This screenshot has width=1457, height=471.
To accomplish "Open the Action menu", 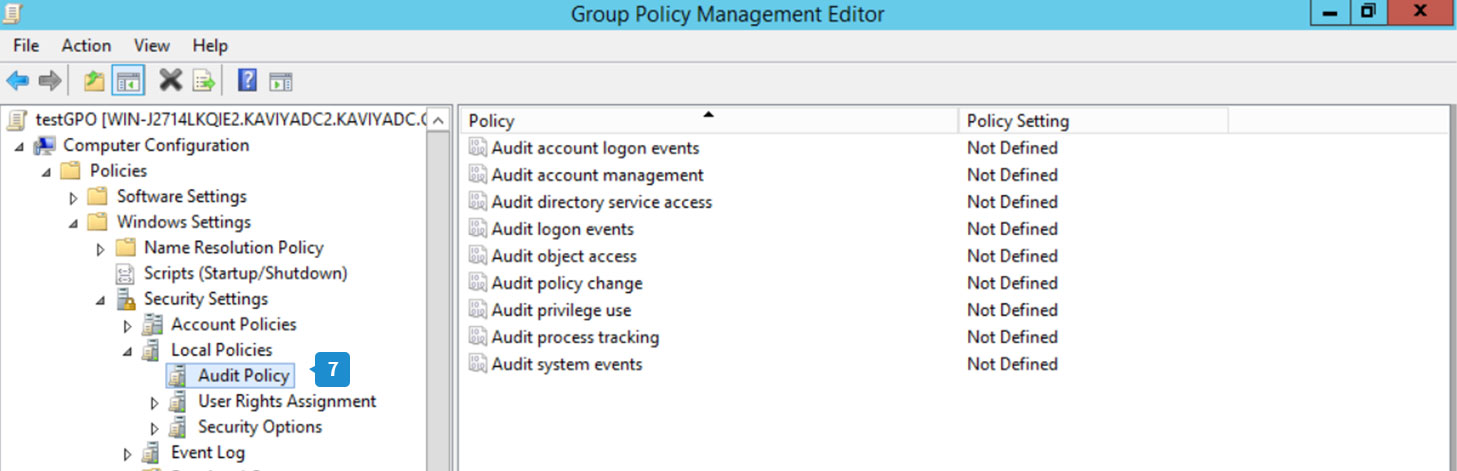I will pyautogui.click(x=86, y=45).
